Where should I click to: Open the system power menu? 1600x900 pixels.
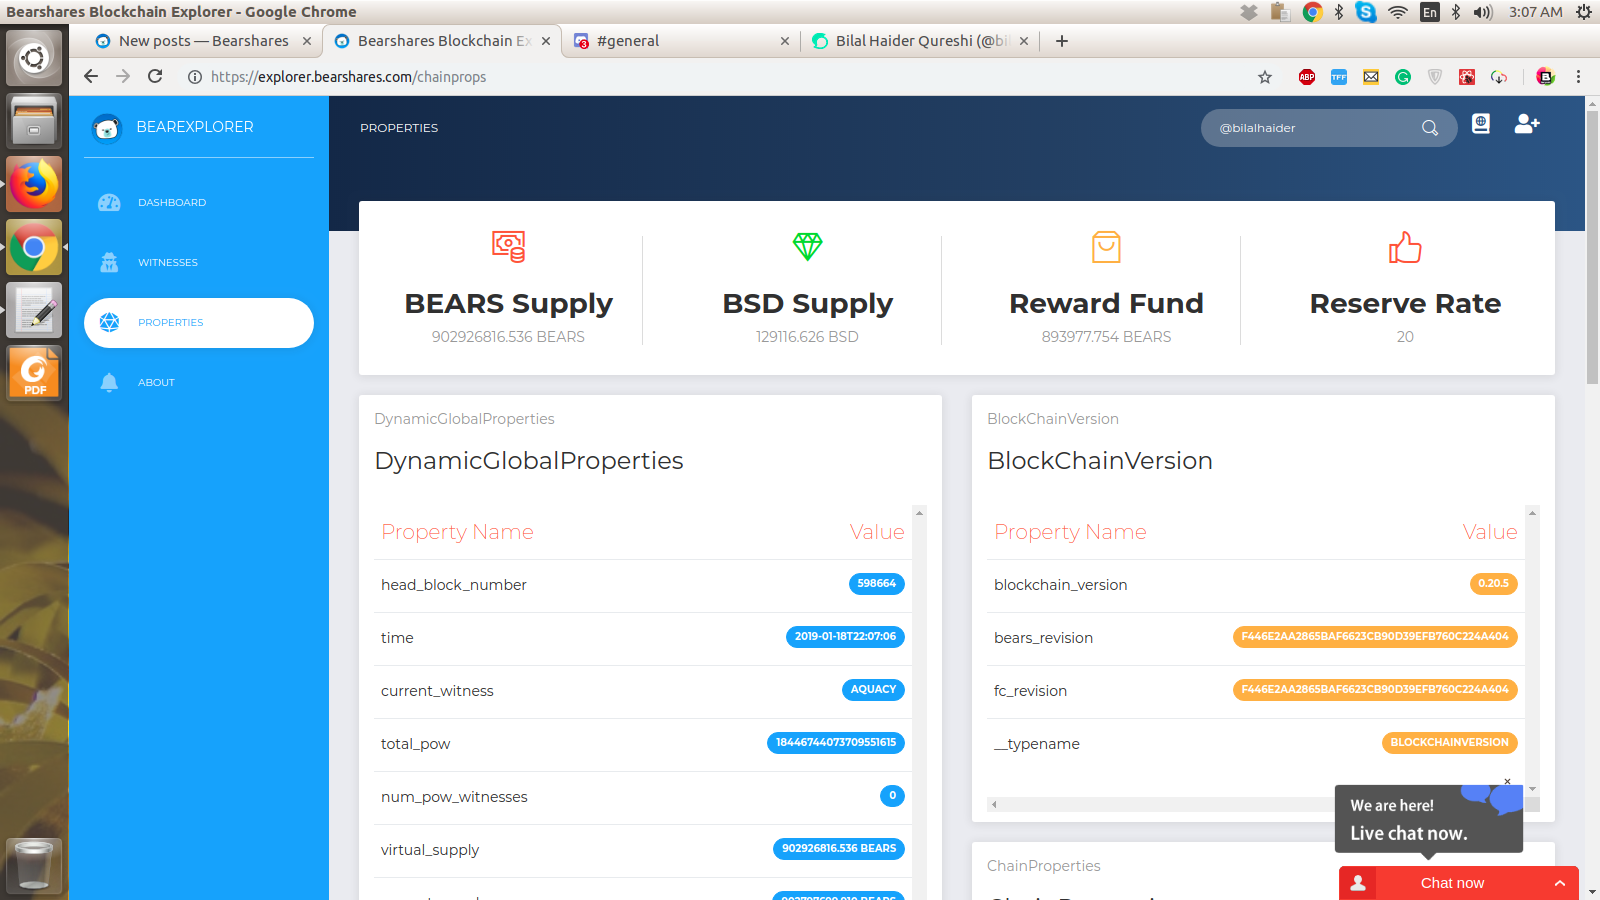[1584, 12]
